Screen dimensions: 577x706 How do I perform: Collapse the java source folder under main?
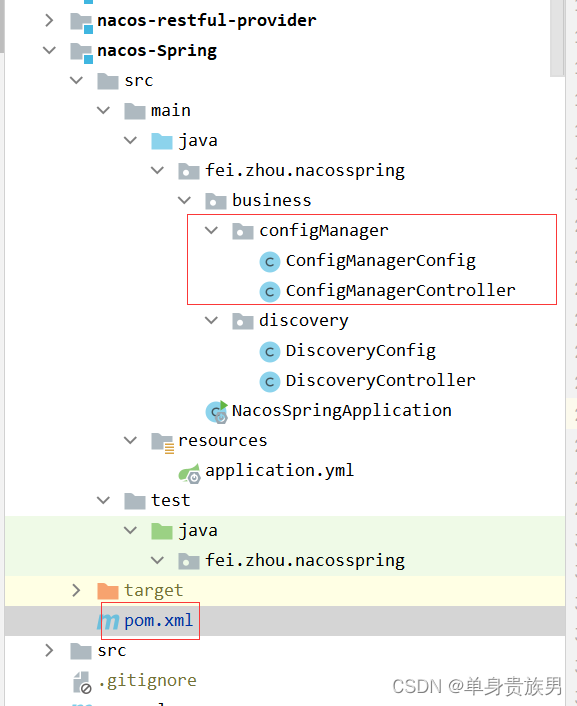pyautogui.click(x=131, y=140)
